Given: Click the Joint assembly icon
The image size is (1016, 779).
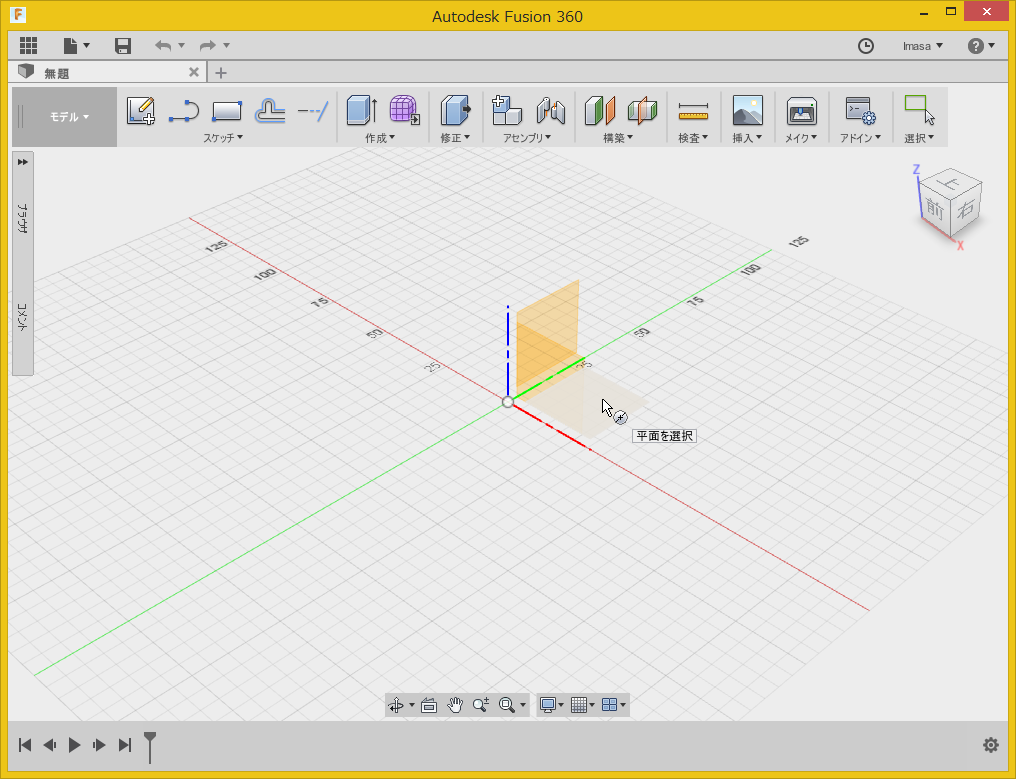Looking at the screenshot, I should (x=551, y=110).
